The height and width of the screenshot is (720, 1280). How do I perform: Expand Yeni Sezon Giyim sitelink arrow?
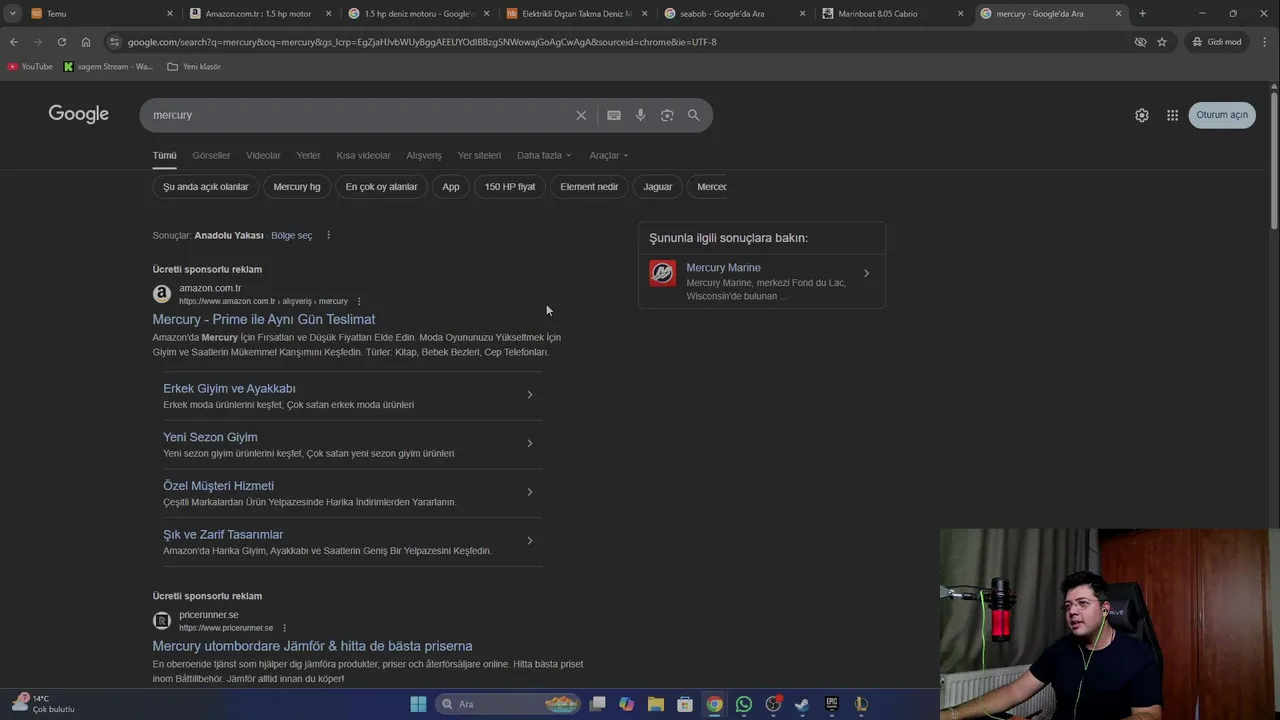tap(529, 443)
